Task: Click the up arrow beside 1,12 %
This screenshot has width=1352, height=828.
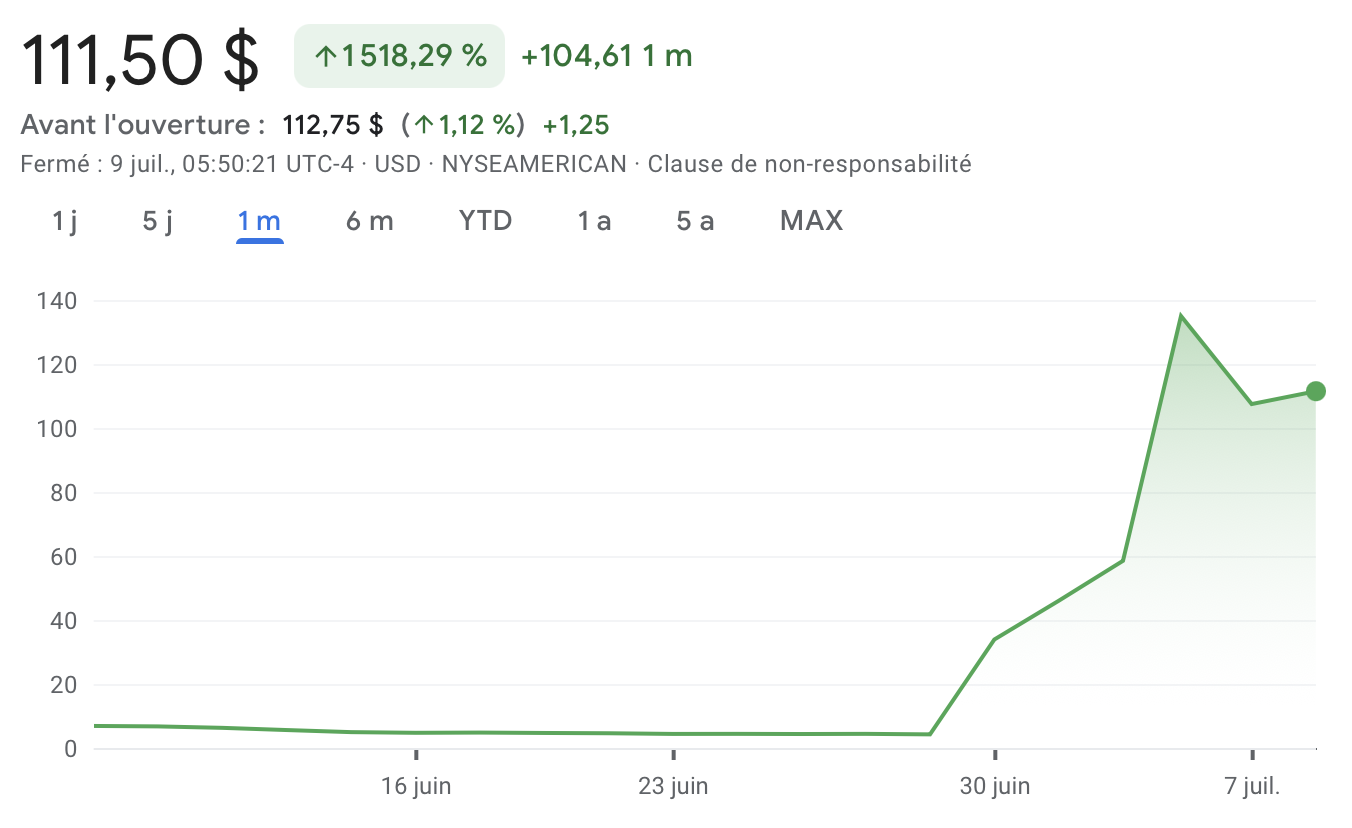Action: pos(424,126)
